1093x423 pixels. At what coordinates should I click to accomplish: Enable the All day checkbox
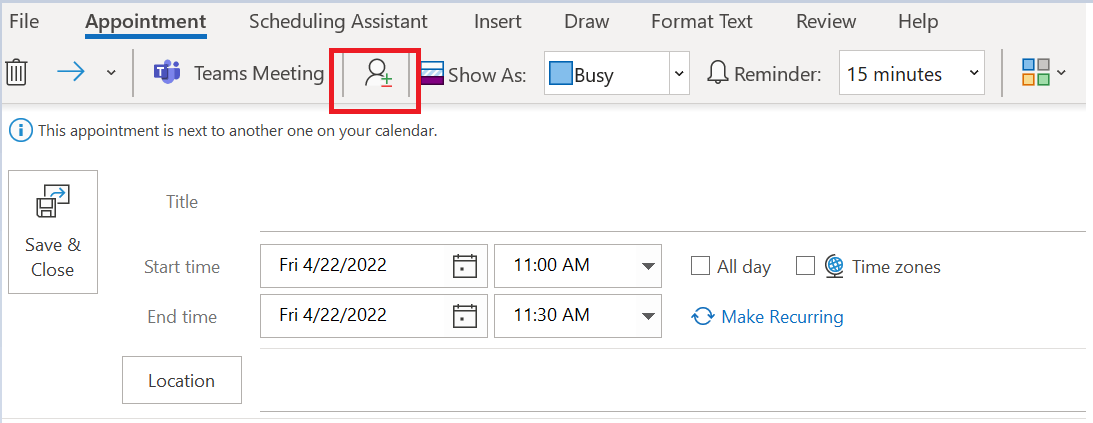tap(700, 266)
